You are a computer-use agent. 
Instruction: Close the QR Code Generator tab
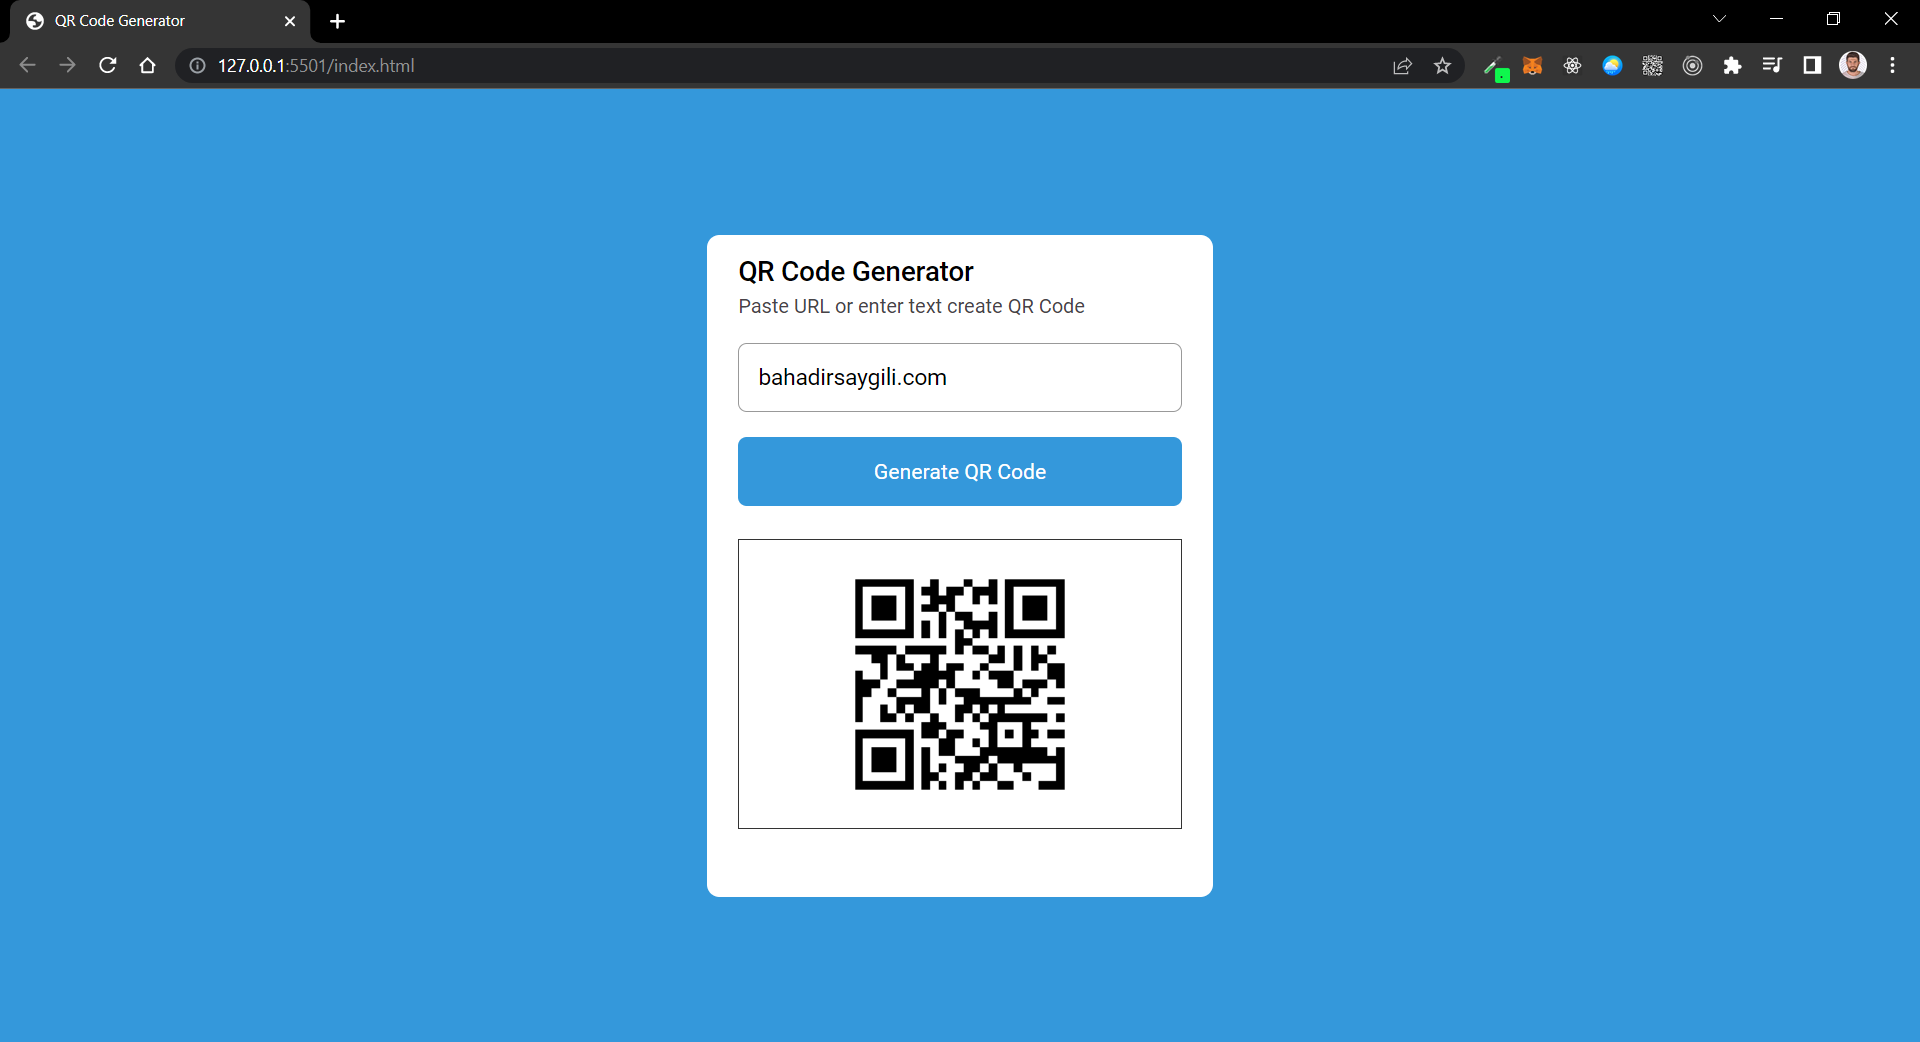[x=290, y=21]
